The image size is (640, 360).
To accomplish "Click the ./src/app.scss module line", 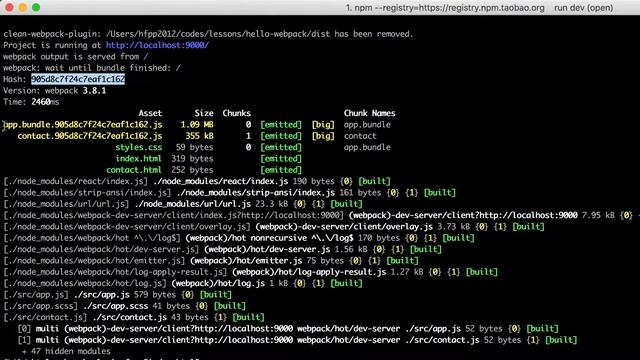I will [124, 306].
